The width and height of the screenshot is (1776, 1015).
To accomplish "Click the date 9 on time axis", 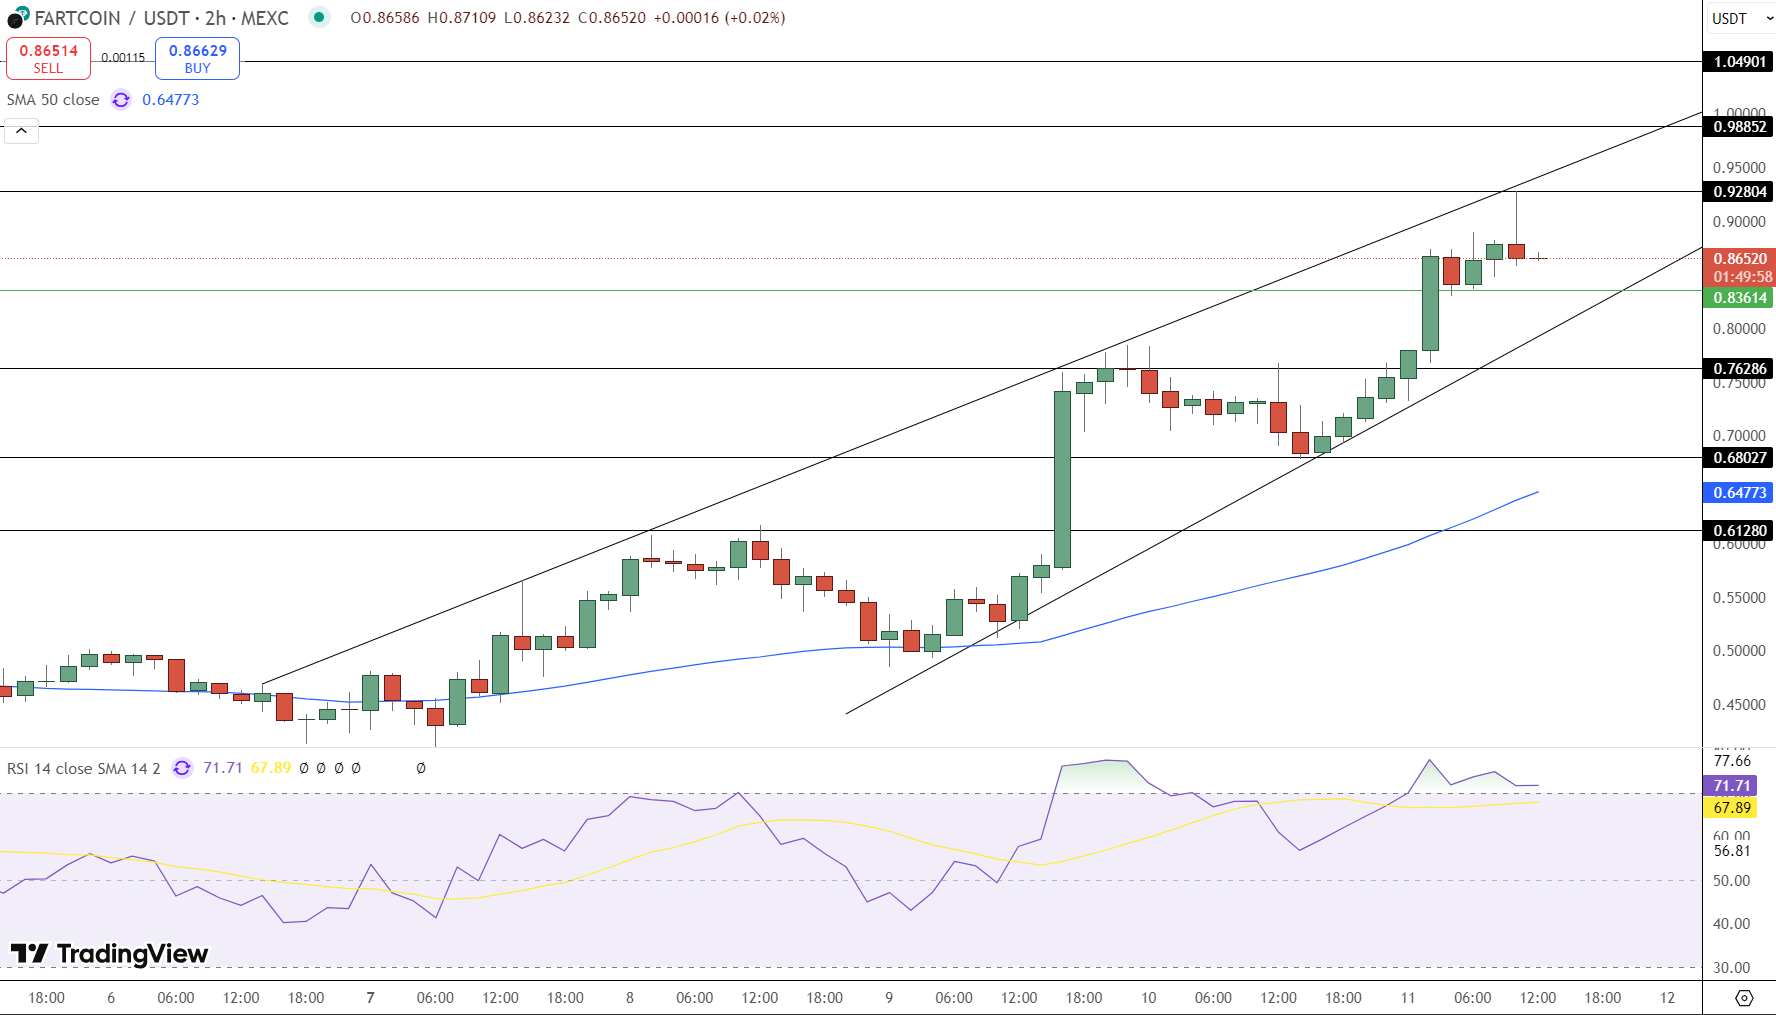I will pyautogui.click(x=889, y=998).
